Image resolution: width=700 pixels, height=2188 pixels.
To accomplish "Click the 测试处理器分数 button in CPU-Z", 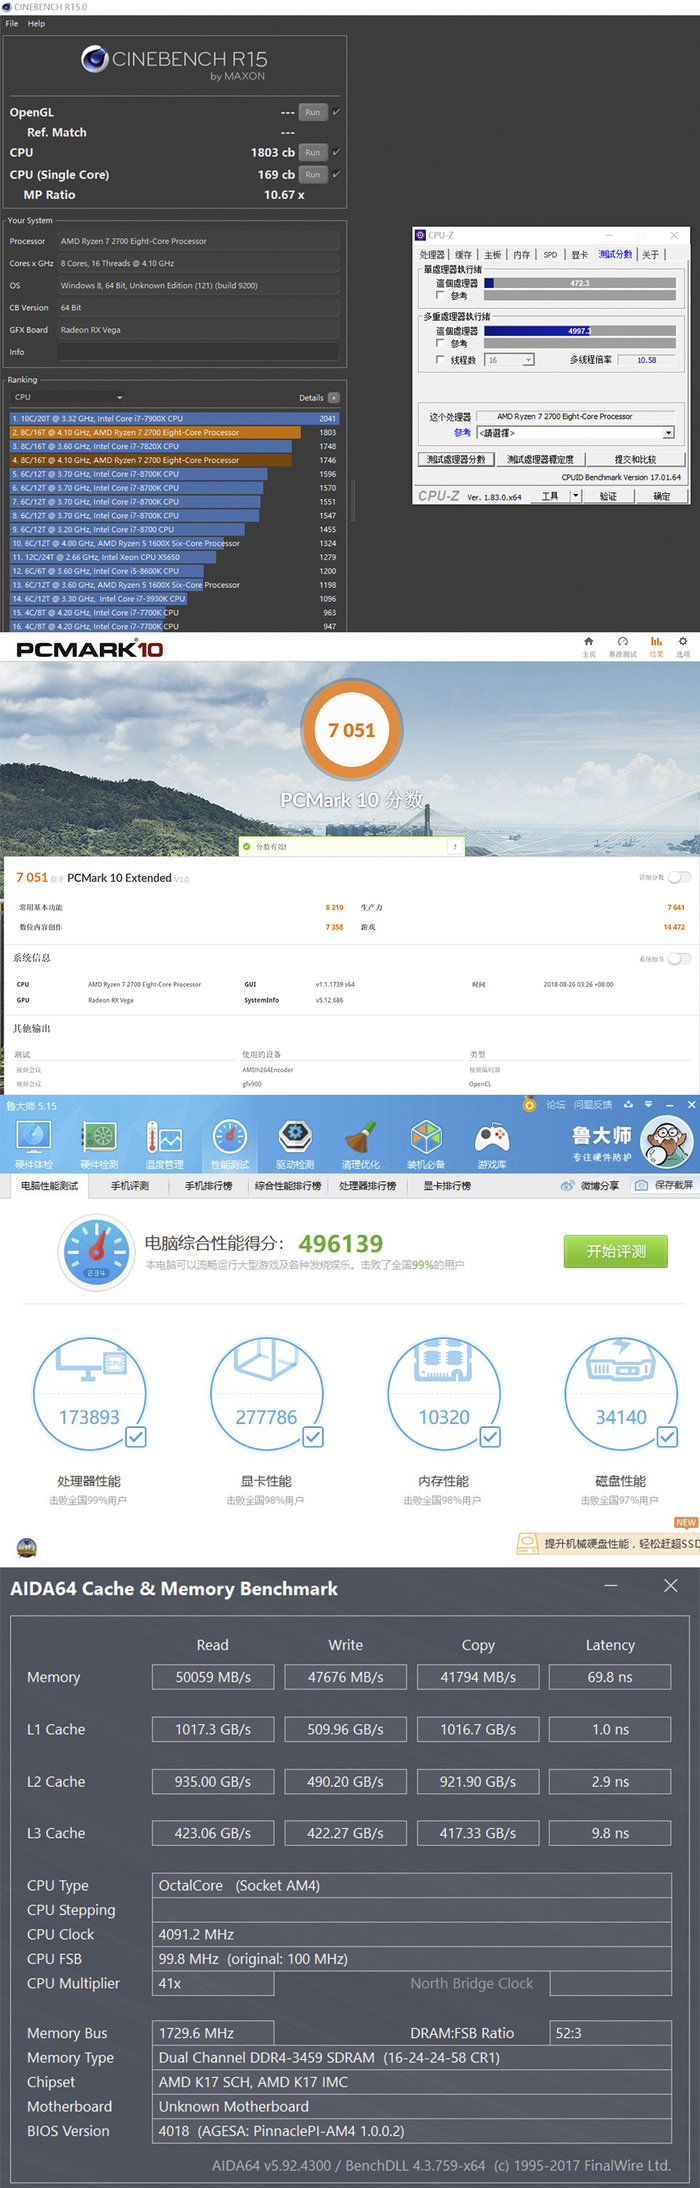I will pyautogui.click(x=456, y=459).
